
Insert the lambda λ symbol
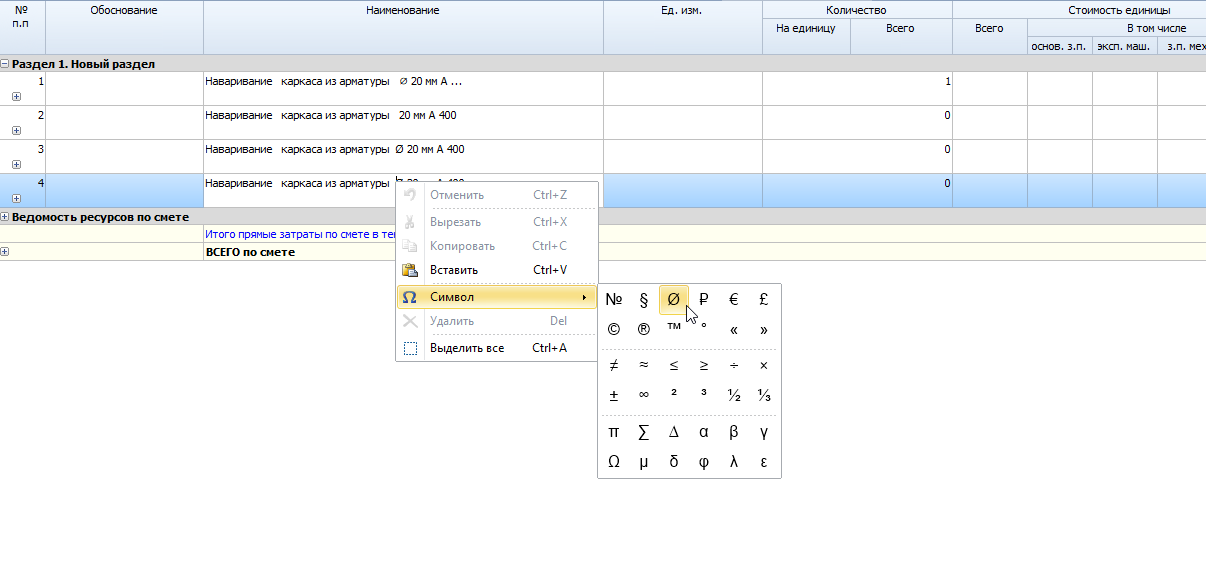point(734,462)
